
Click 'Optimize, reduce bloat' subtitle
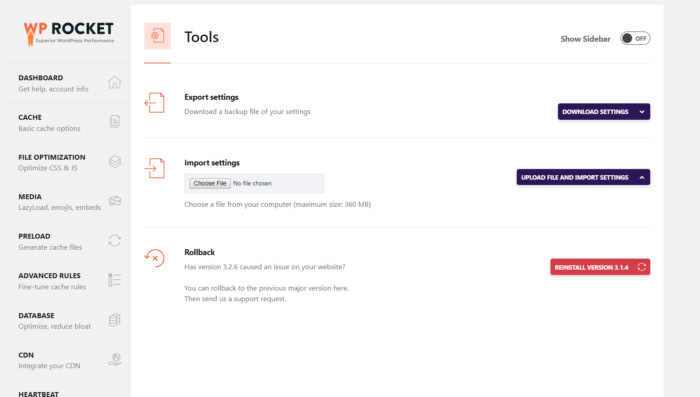[x=54, y=326]
